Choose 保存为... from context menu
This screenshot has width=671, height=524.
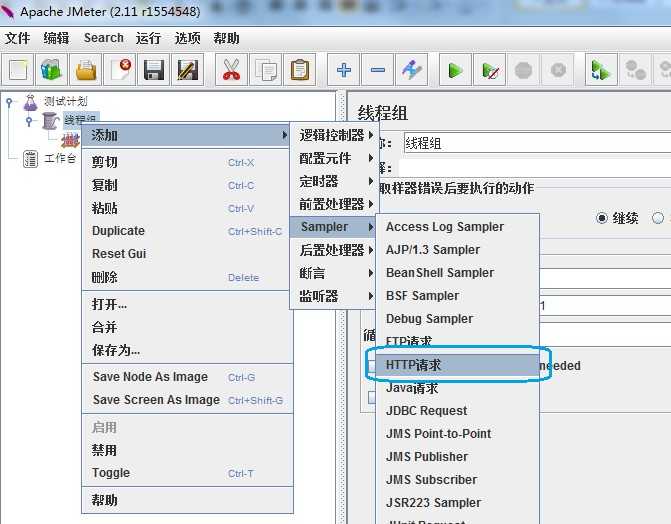coord(187,351)
